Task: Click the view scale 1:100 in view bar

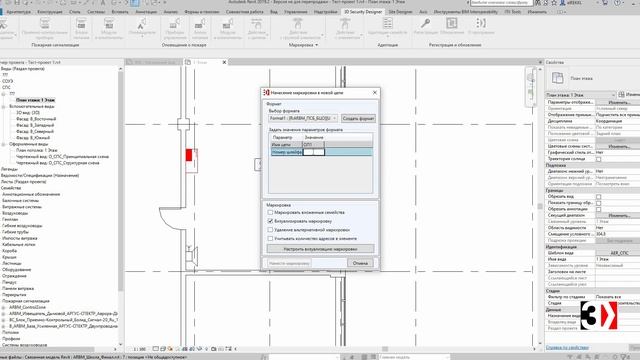Action: click(x=139, y=349)
